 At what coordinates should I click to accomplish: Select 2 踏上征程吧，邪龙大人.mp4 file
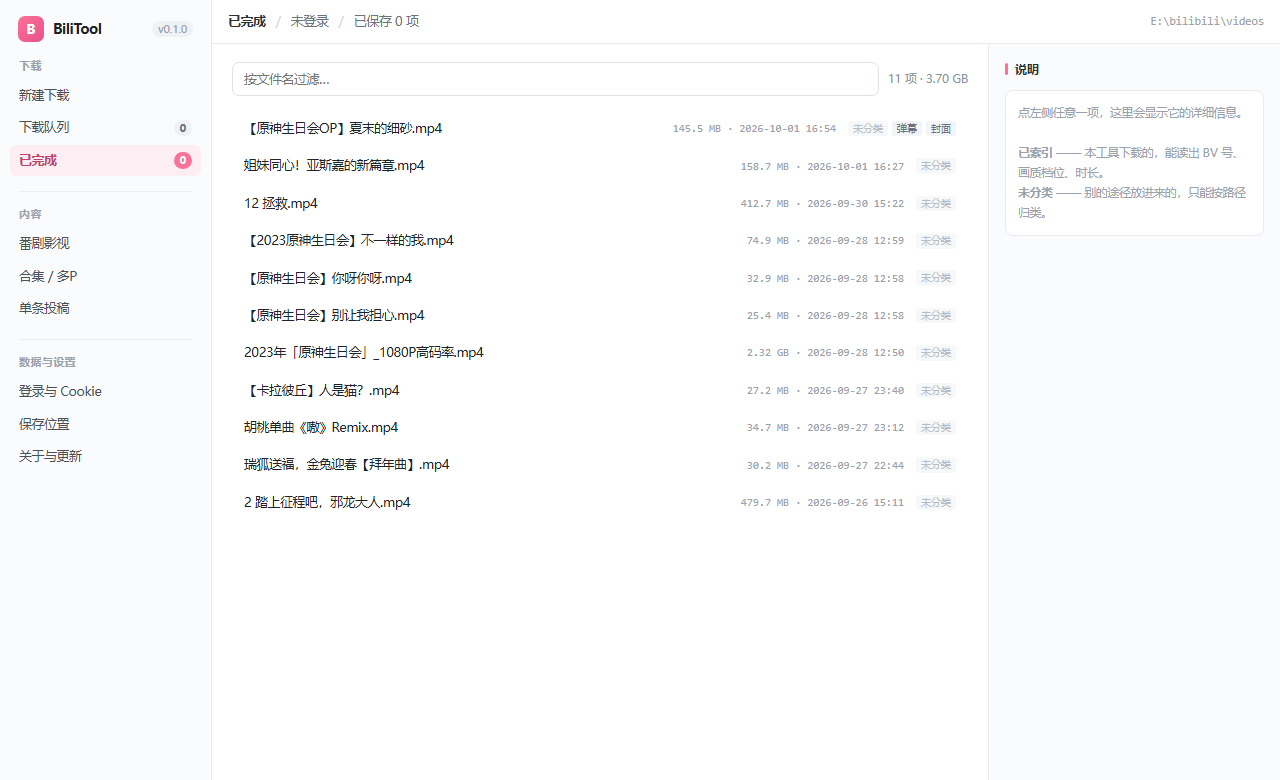click(x=598, y=502)
